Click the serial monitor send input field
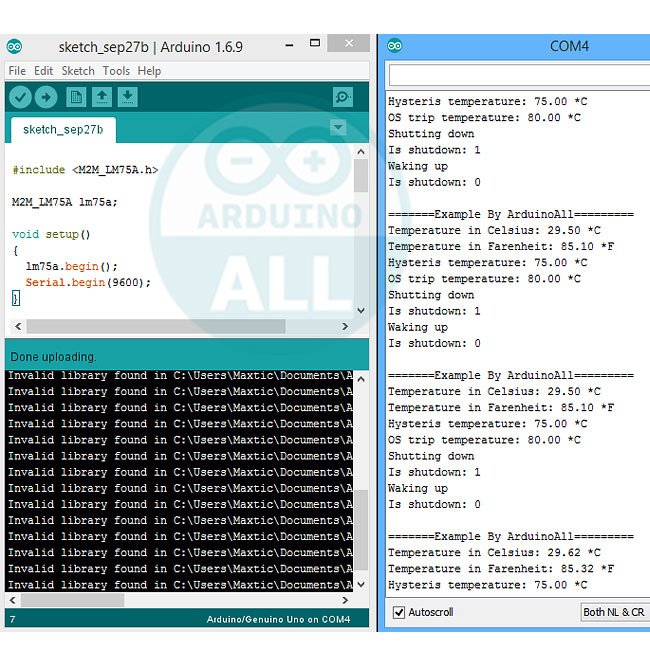The width and height of the screenshot is (650, 650). pos(519,75)
